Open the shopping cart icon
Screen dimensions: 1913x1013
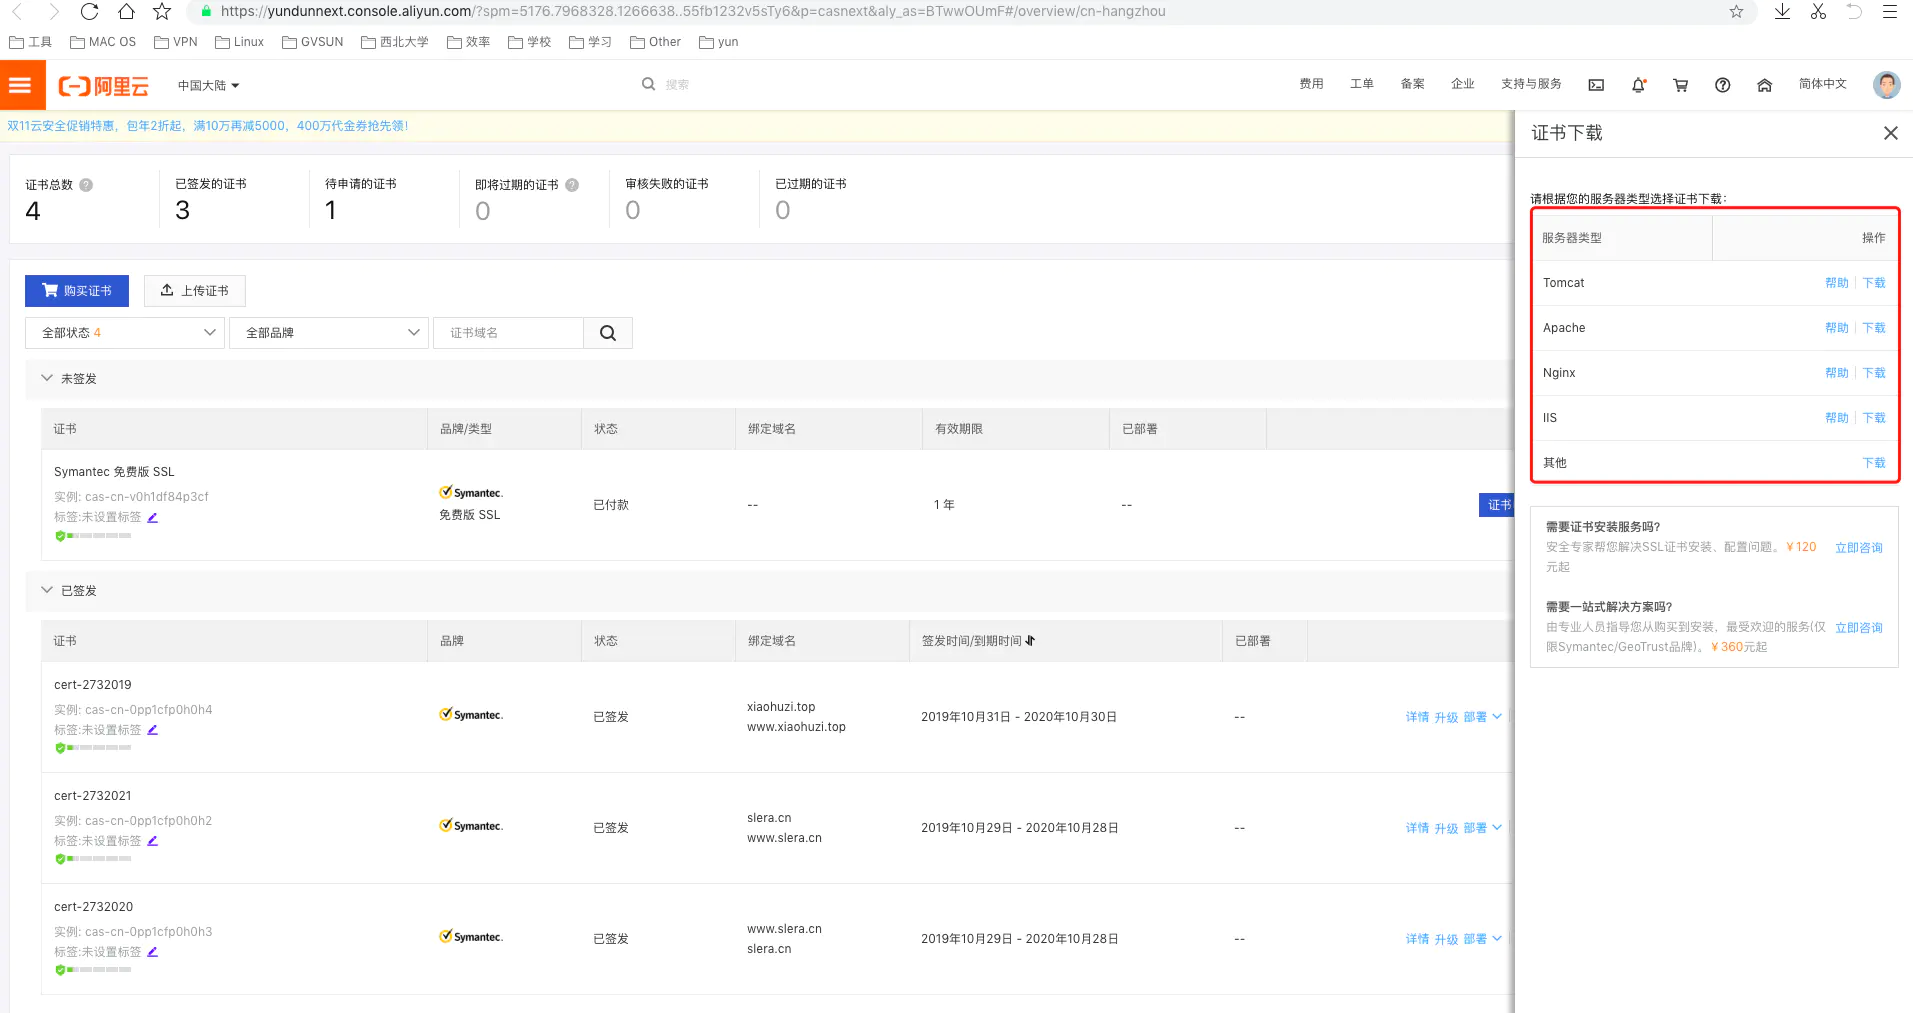[1680, 85]
